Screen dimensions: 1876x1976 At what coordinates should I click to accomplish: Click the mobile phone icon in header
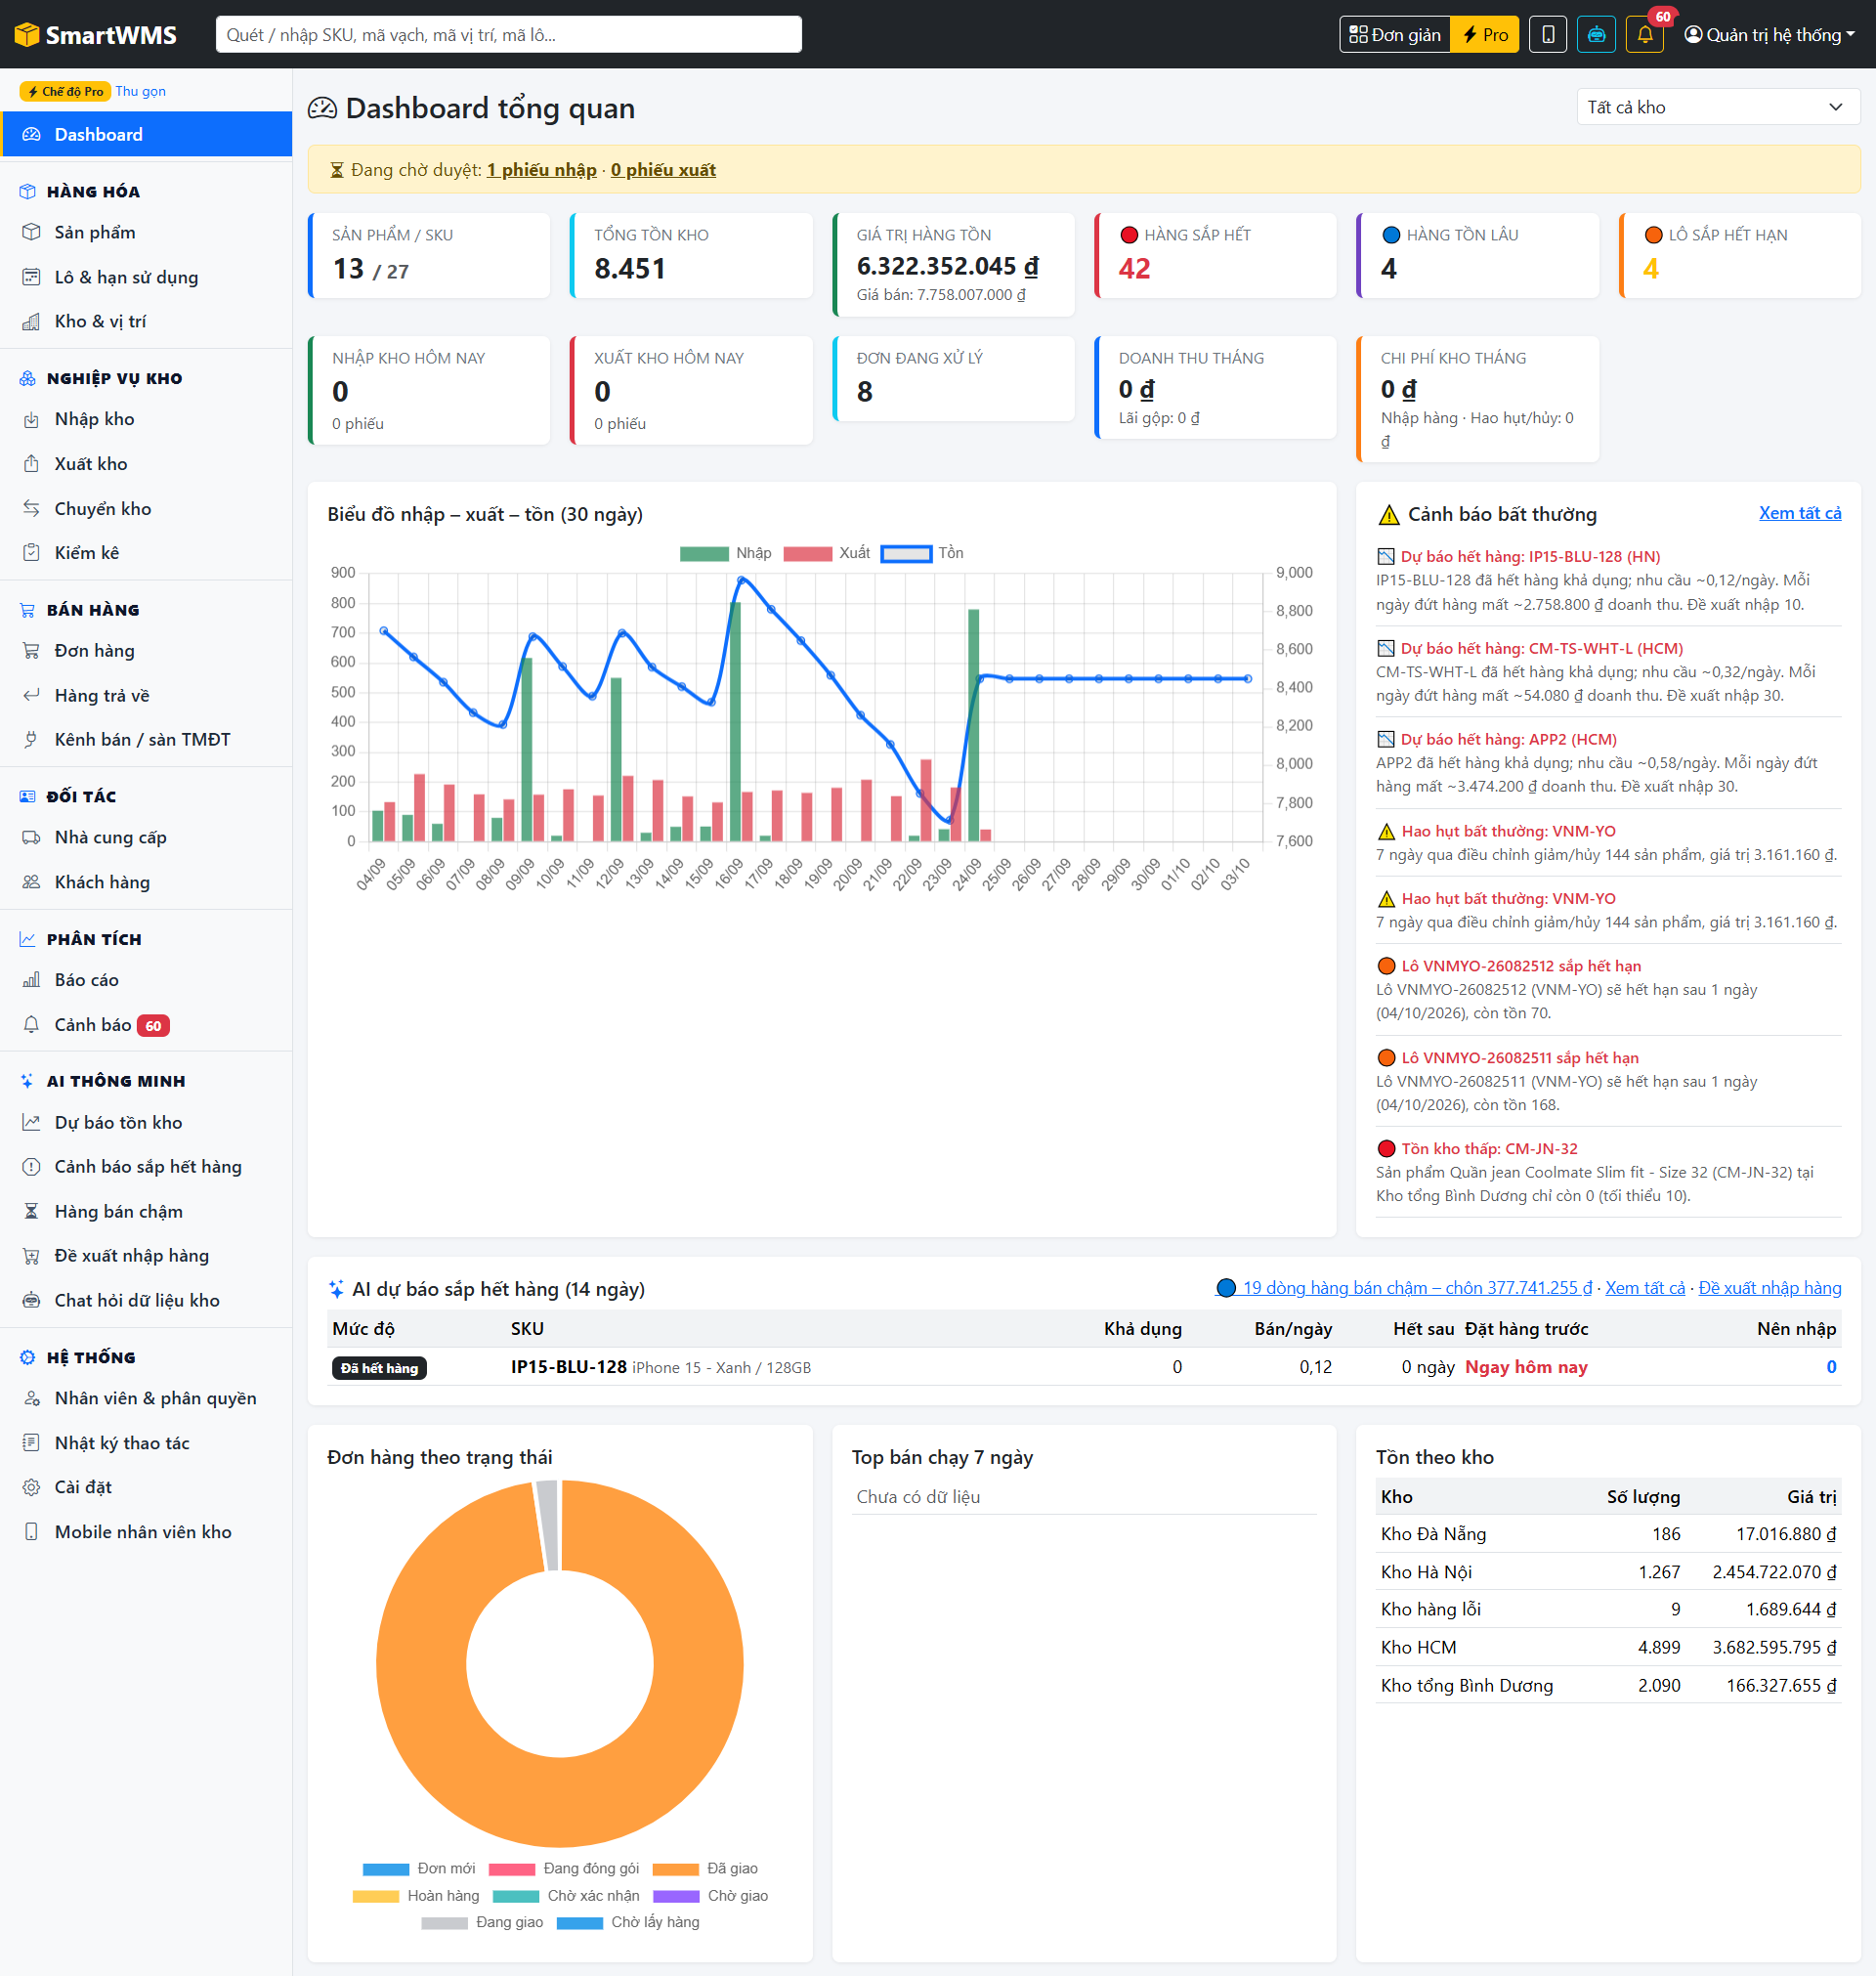click(x=1547, y=35)
